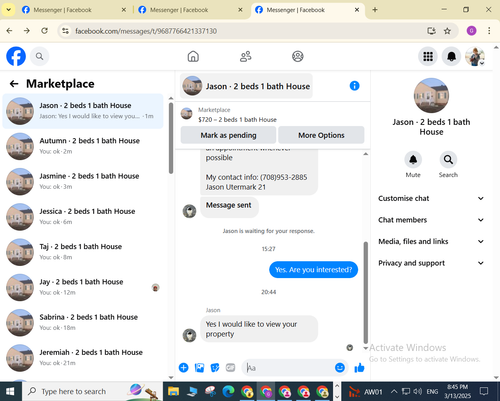Open a new browser tab
Viewport: 500px width, 401px height.
coord(375,10)
